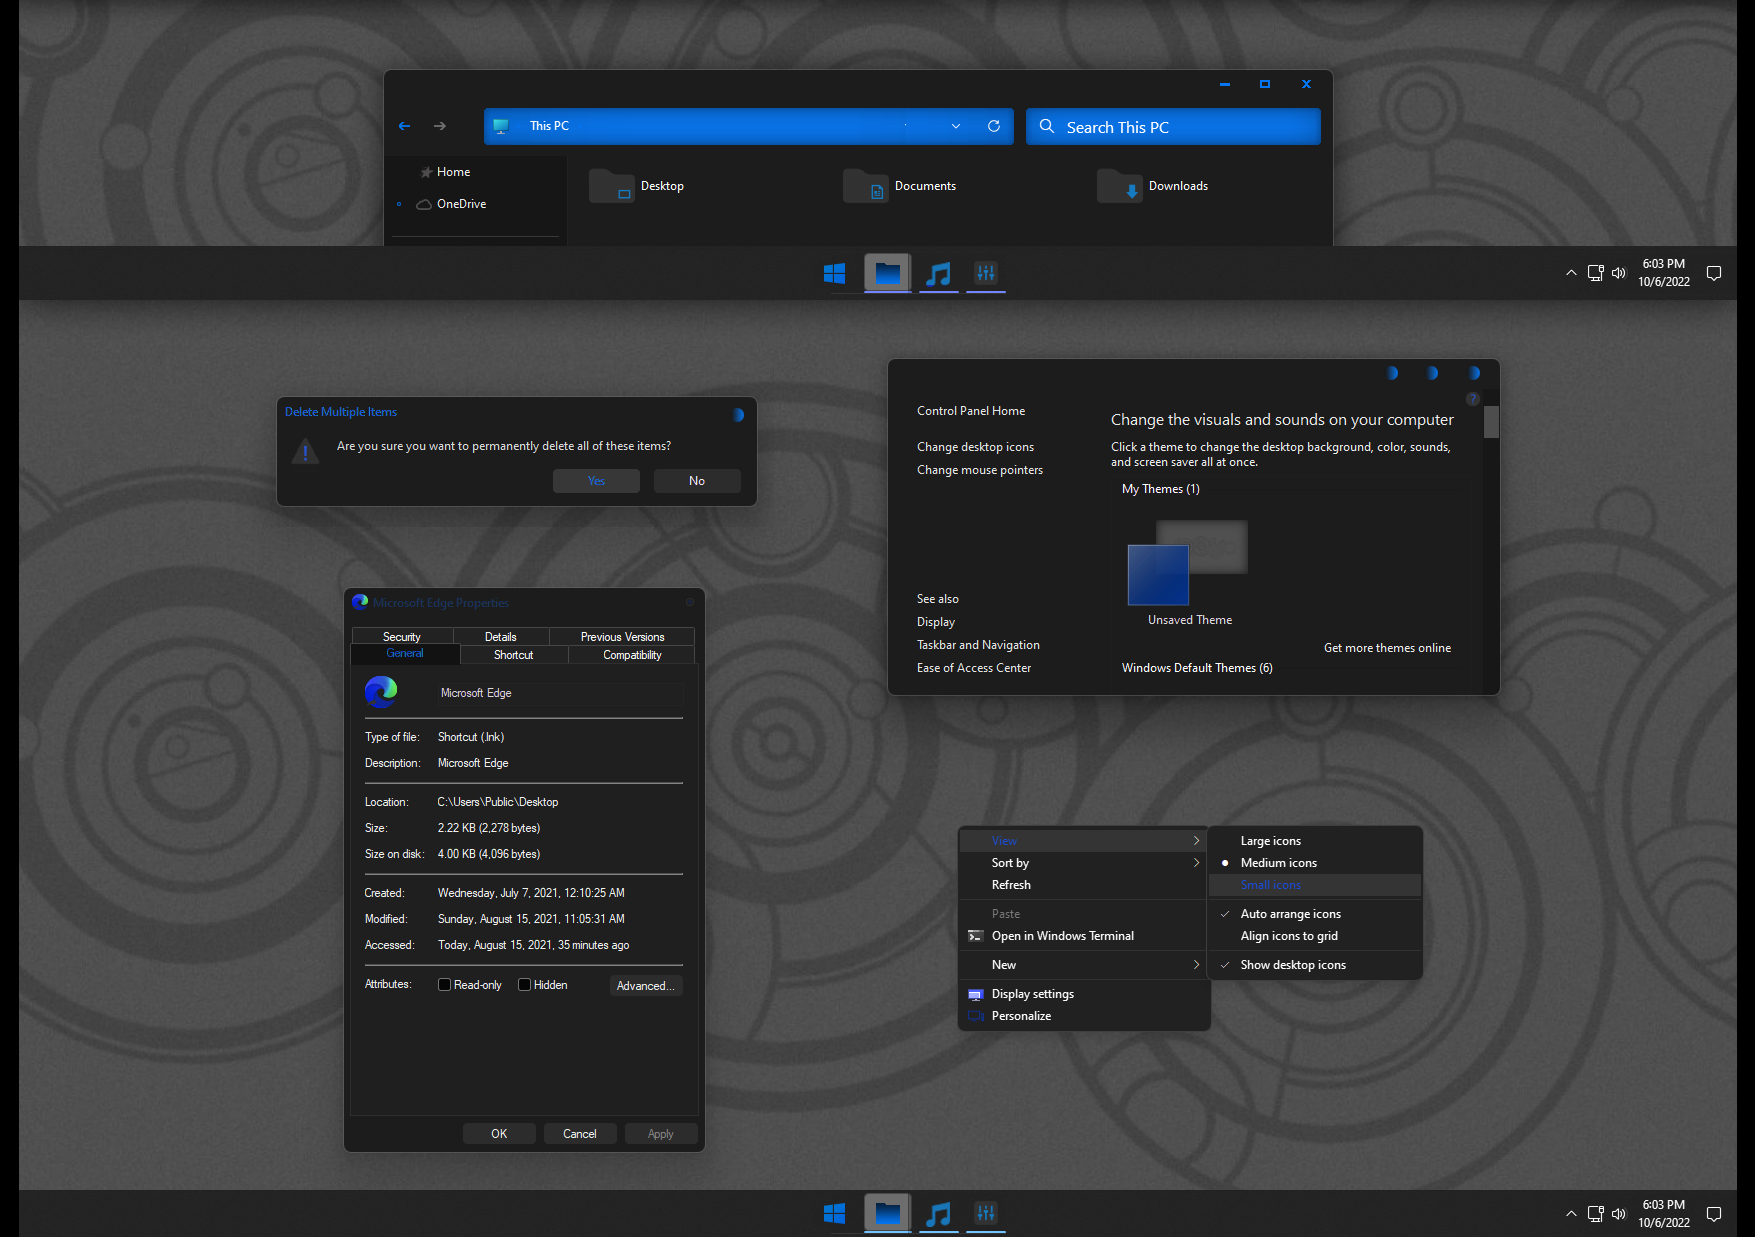The width and height of the screenshot is (1755, 1237).
Task: Open the address bar dropdown
Action: click(955, 126)
